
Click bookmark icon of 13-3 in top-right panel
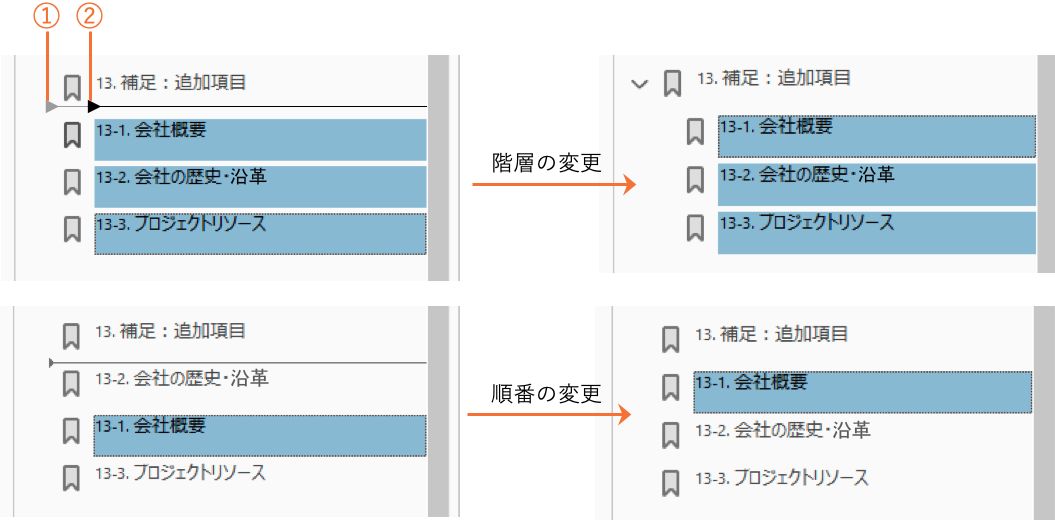(x=696, y=228)
